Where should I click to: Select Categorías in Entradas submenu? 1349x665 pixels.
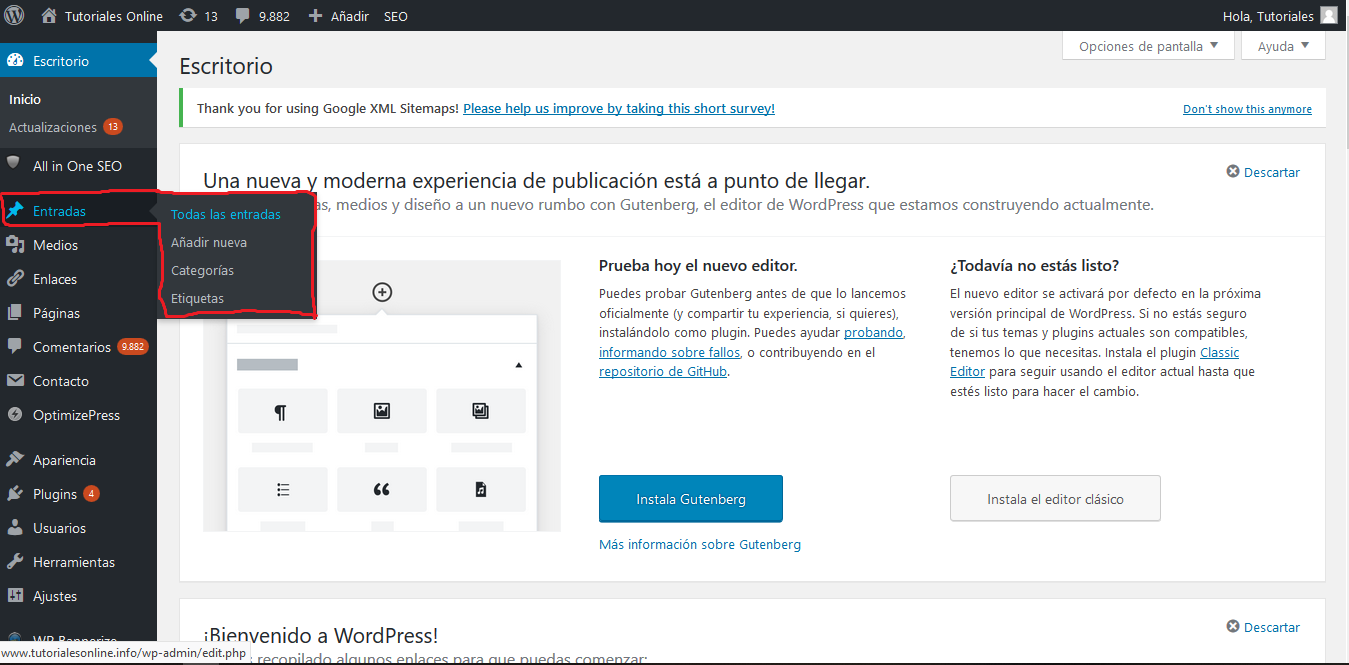click(x=203, y=270)
